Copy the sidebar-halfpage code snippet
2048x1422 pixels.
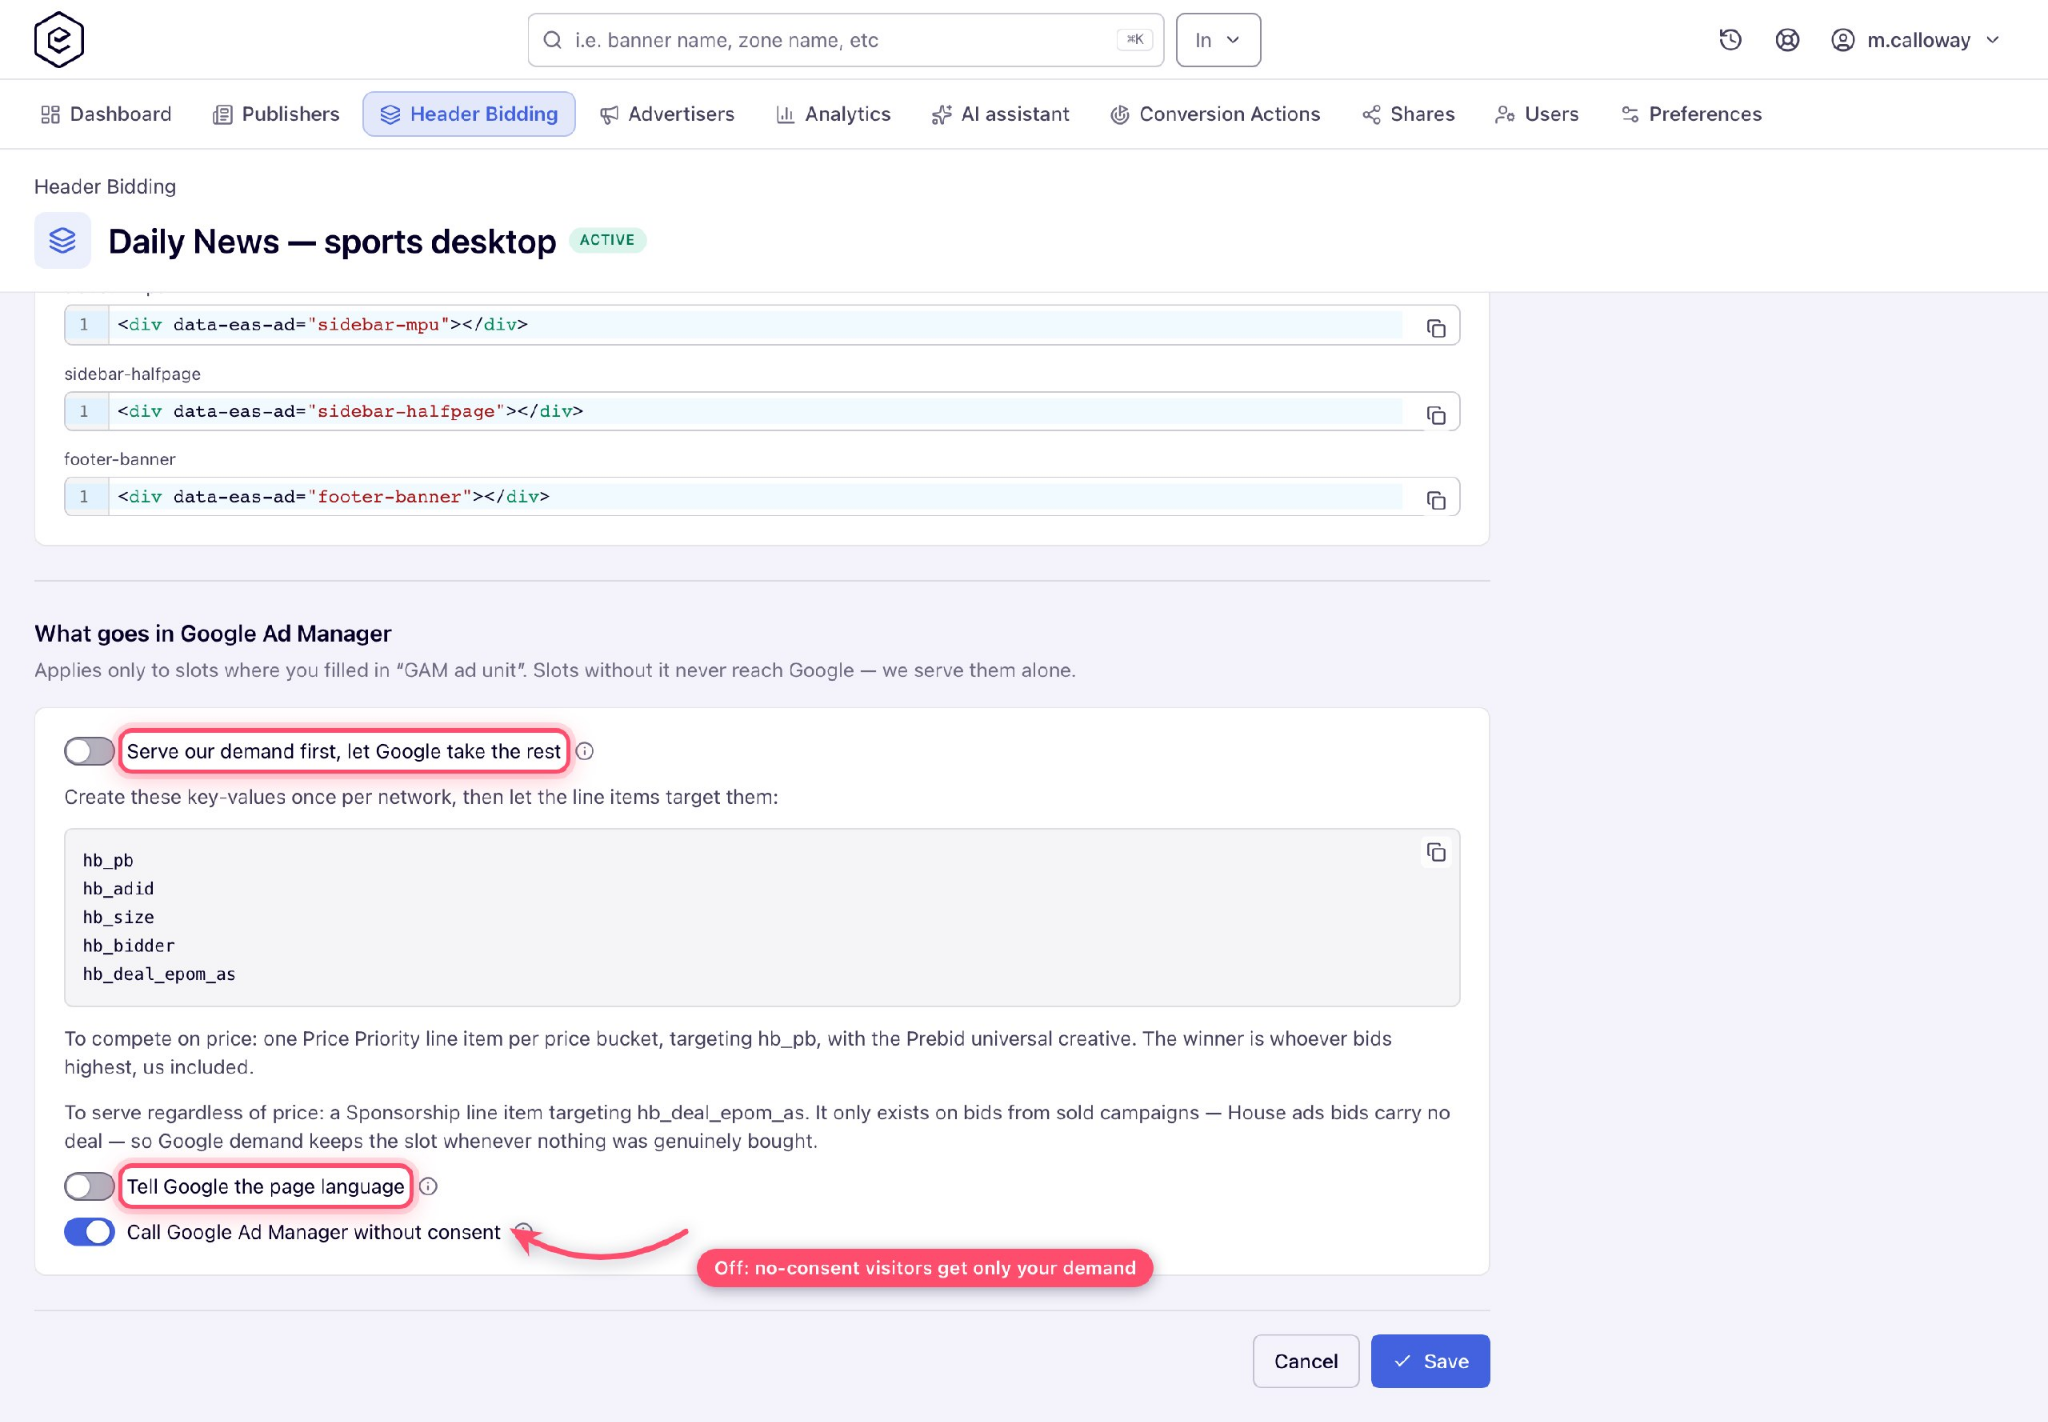tap(1436, 415)
